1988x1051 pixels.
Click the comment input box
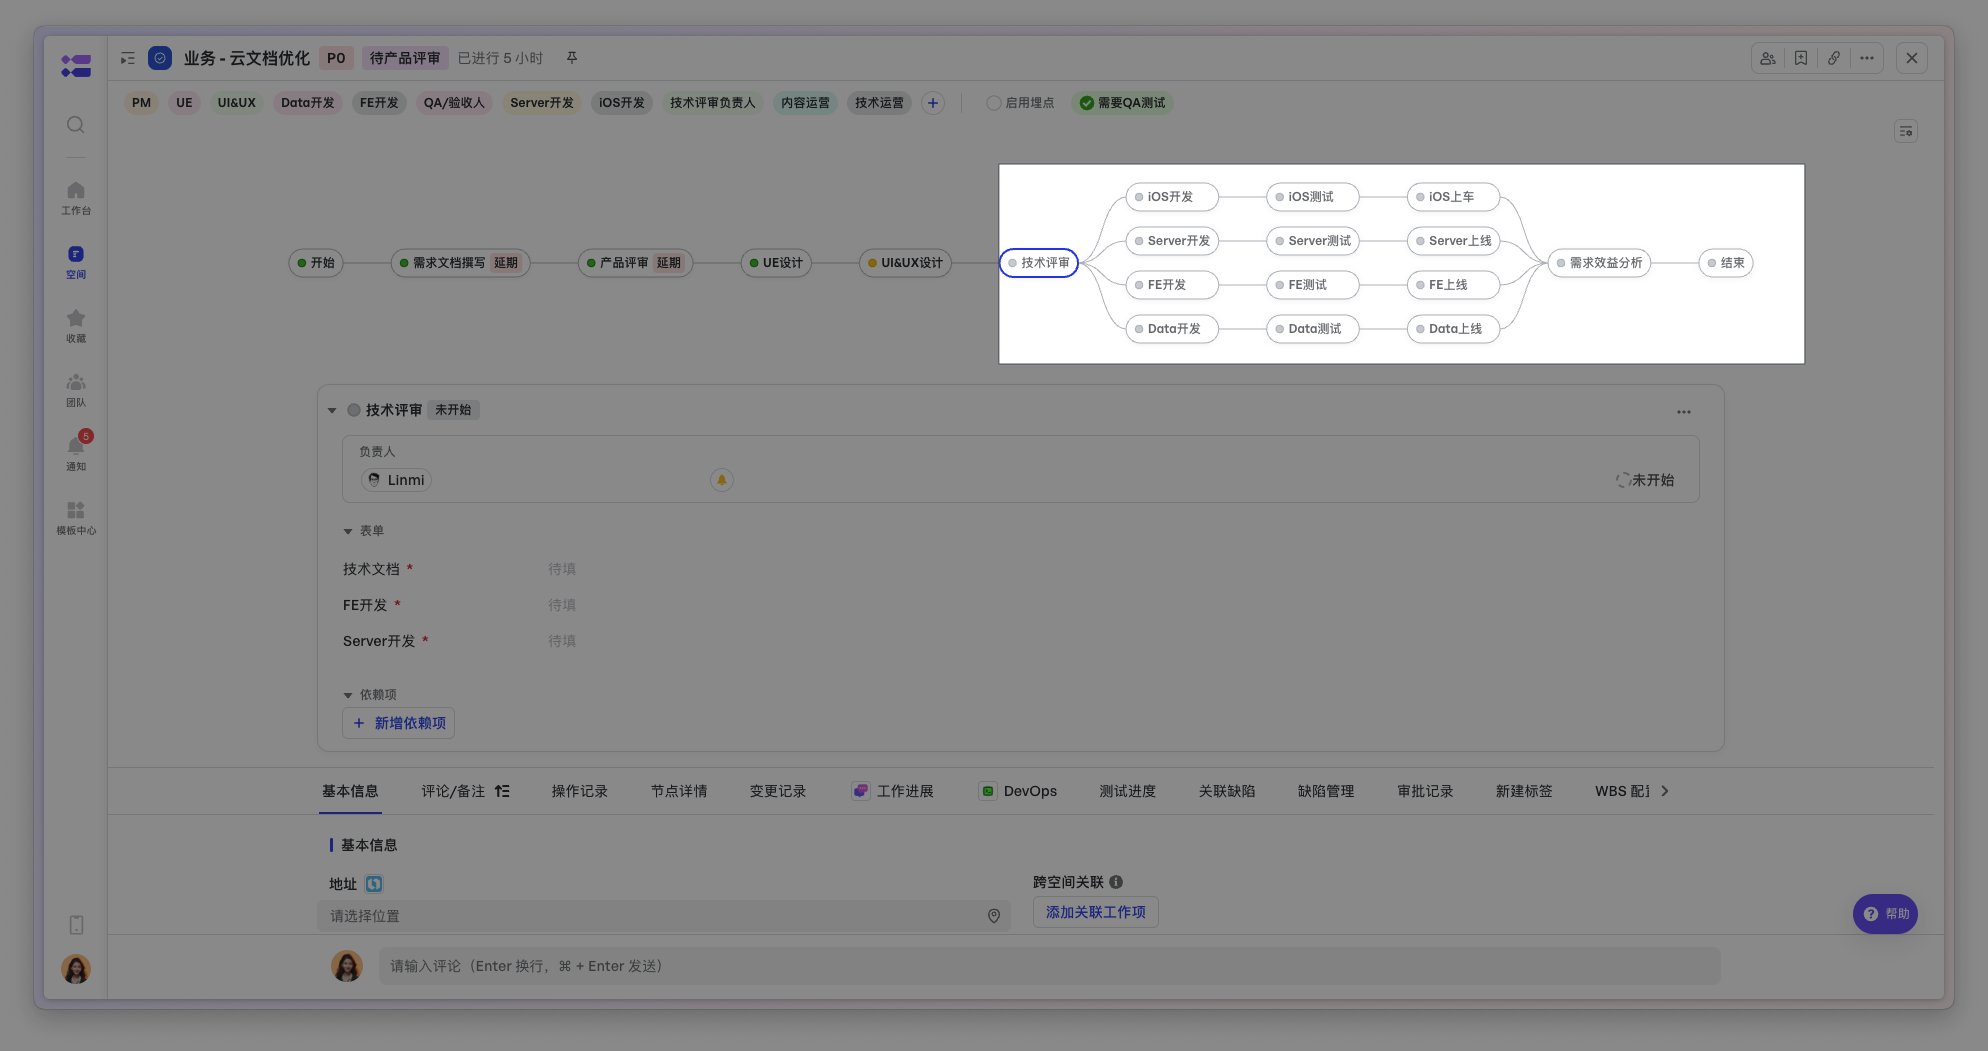[1049, 966]
